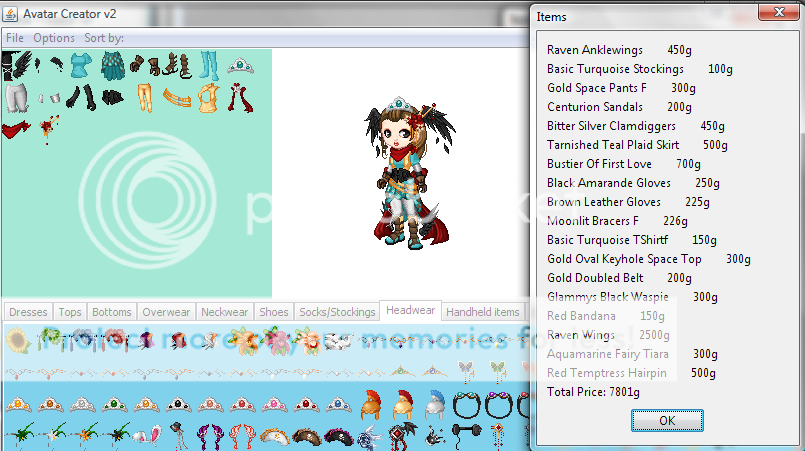
Task: Open the Socks/Stockings tab
Action: [x=338, y=312]
